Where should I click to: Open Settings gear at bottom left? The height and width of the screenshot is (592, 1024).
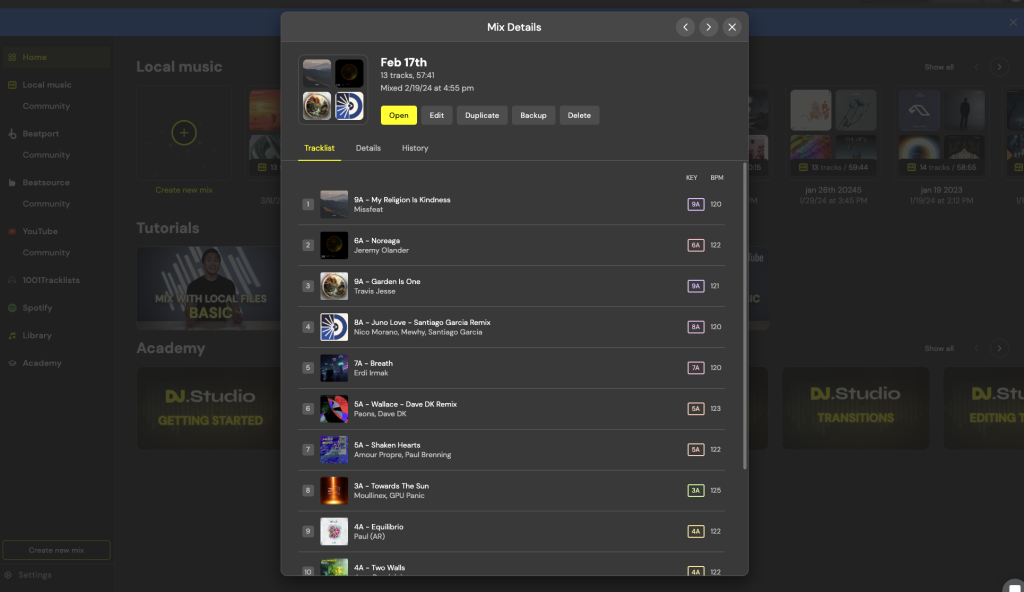[x=9, y=575]
